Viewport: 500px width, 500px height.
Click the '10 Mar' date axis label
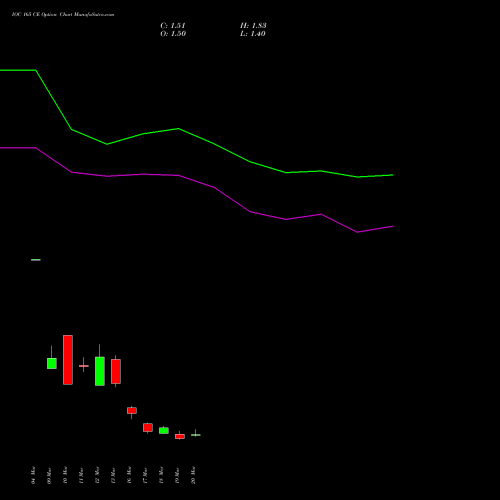pos(65,475)
